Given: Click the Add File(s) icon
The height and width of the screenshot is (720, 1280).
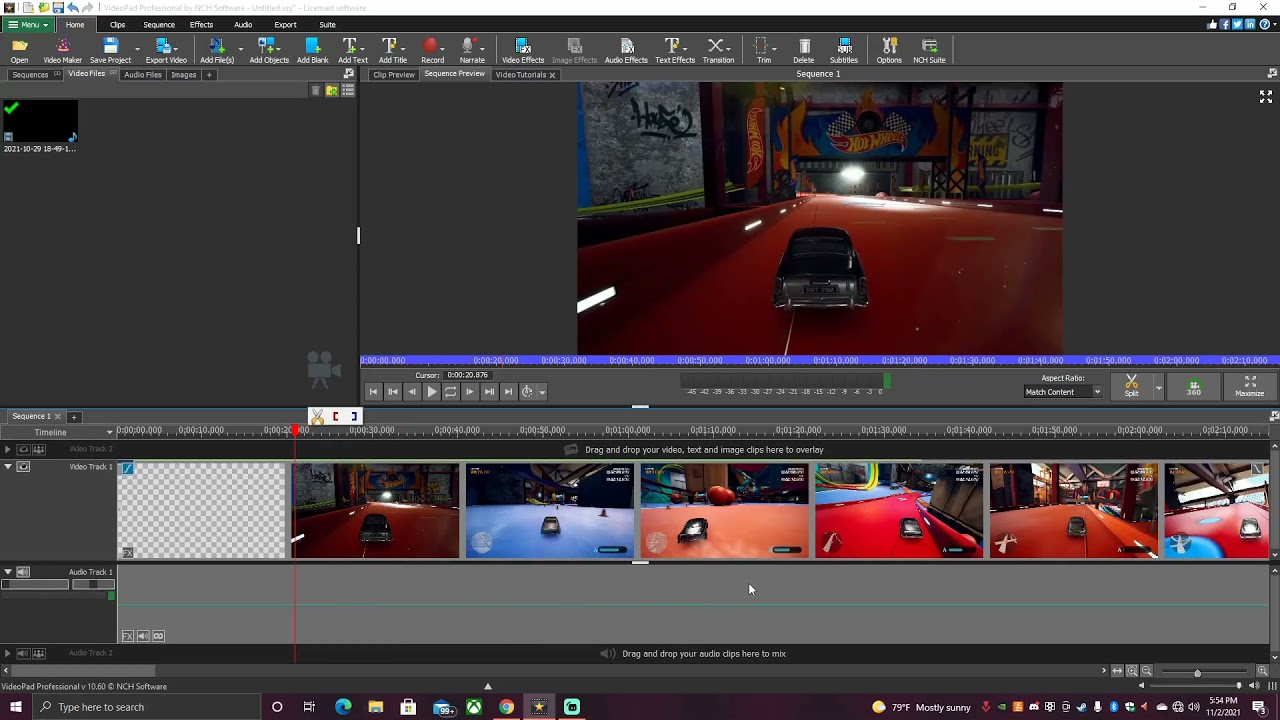Looking at the screenshot, I should (x=217, y=51).
